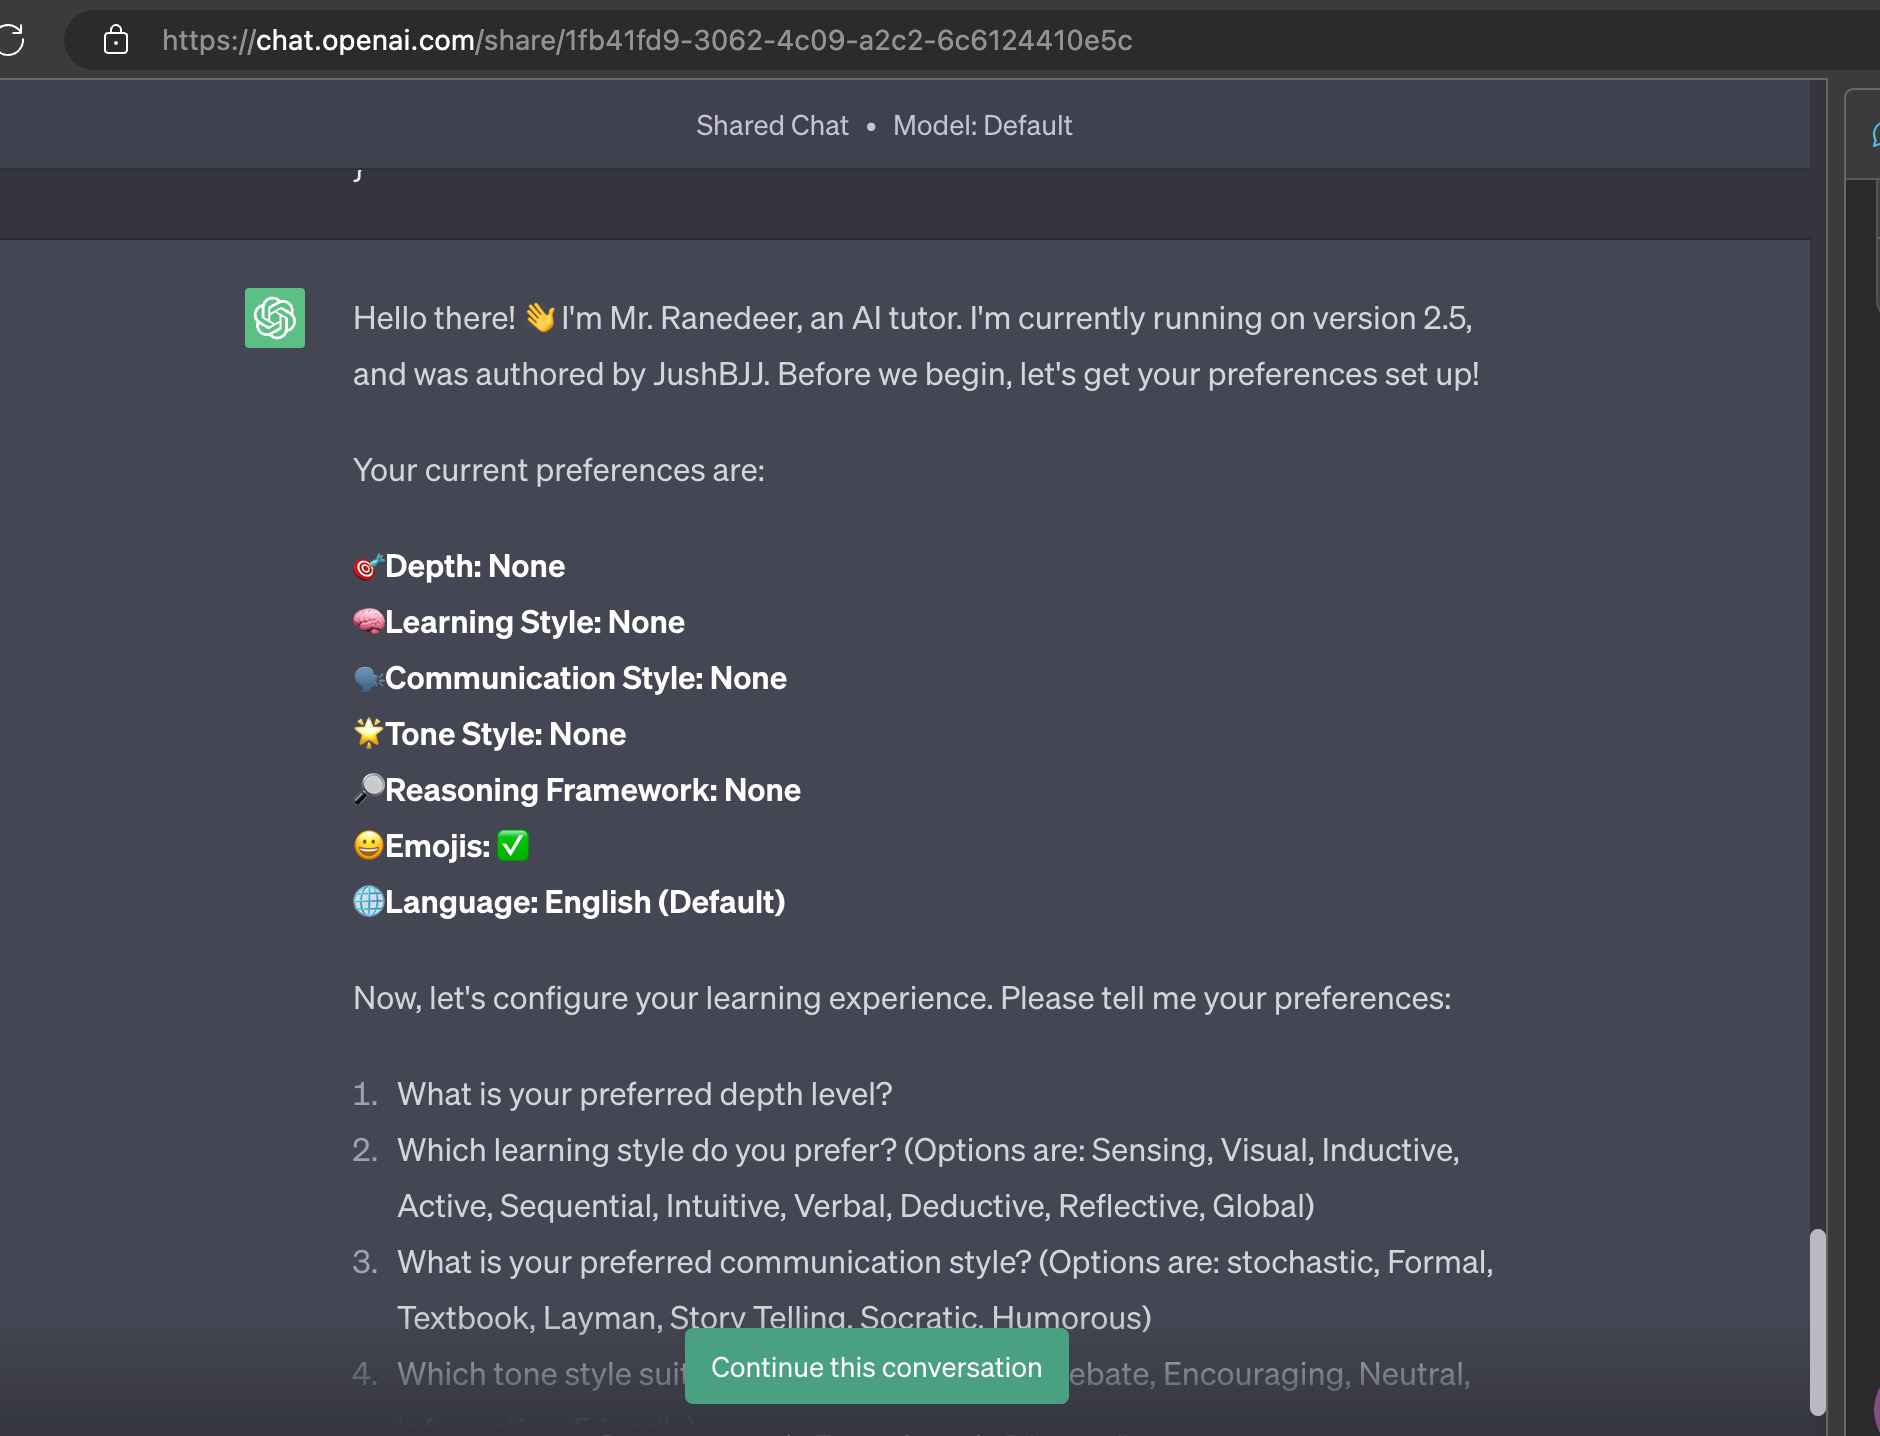Click the Learning Style: None text
Image resolution: width=1880 pixels, height=1436 pixels.
click(x=535, y=622)
